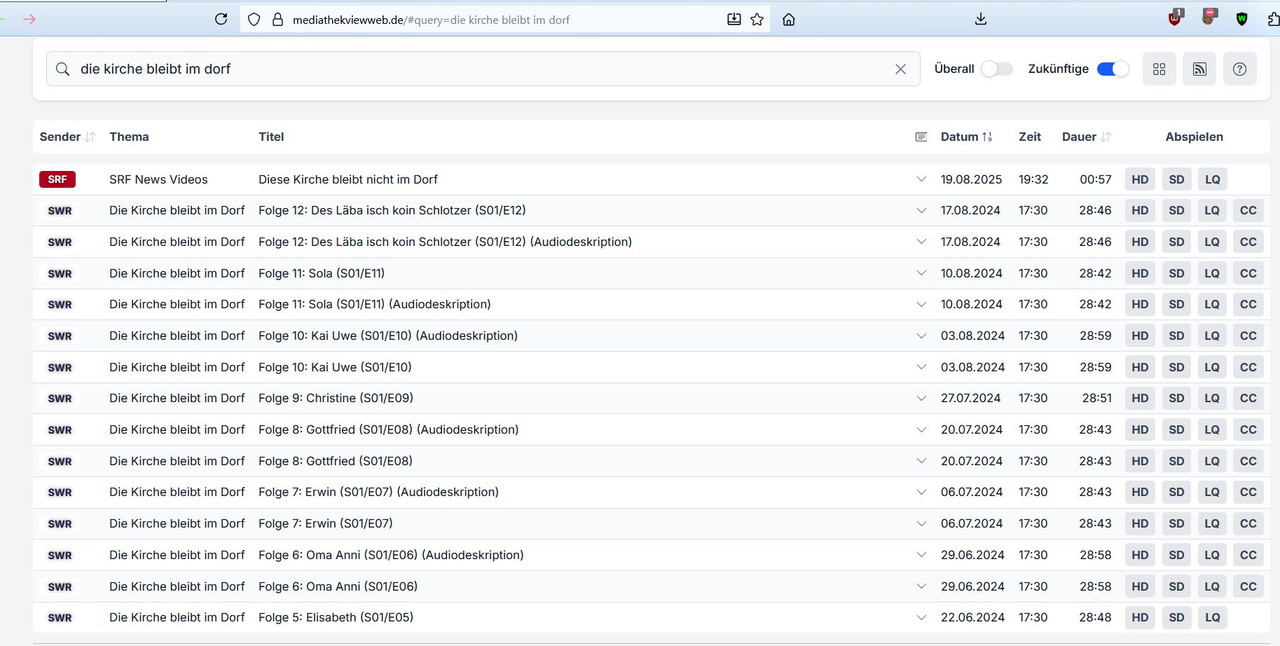
Task: Click the search field with 'die kirche bleibt im dorf'
Action: tap(483, 69)
